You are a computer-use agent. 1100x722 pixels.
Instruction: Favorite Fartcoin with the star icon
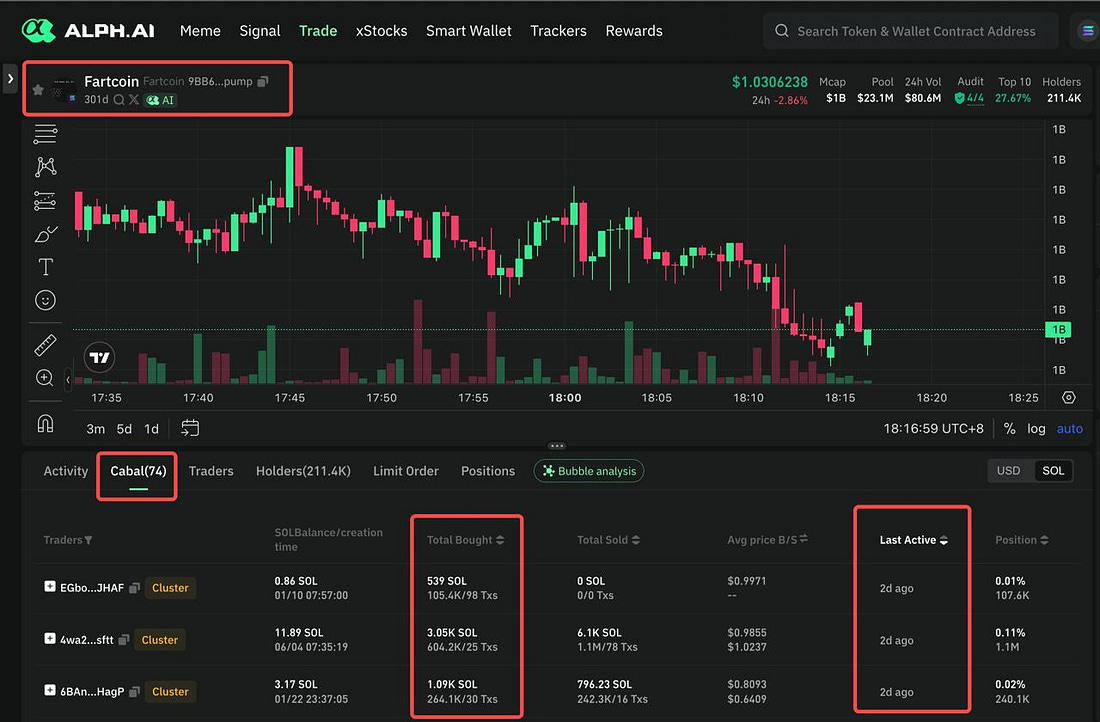click(38, 89)
